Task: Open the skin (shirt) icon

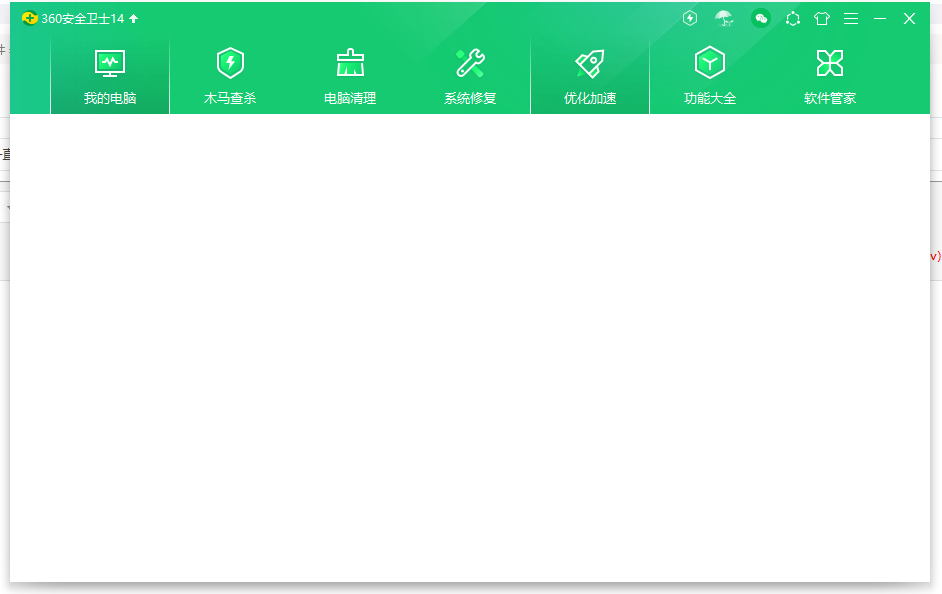Action: click(x=822, y=19)
